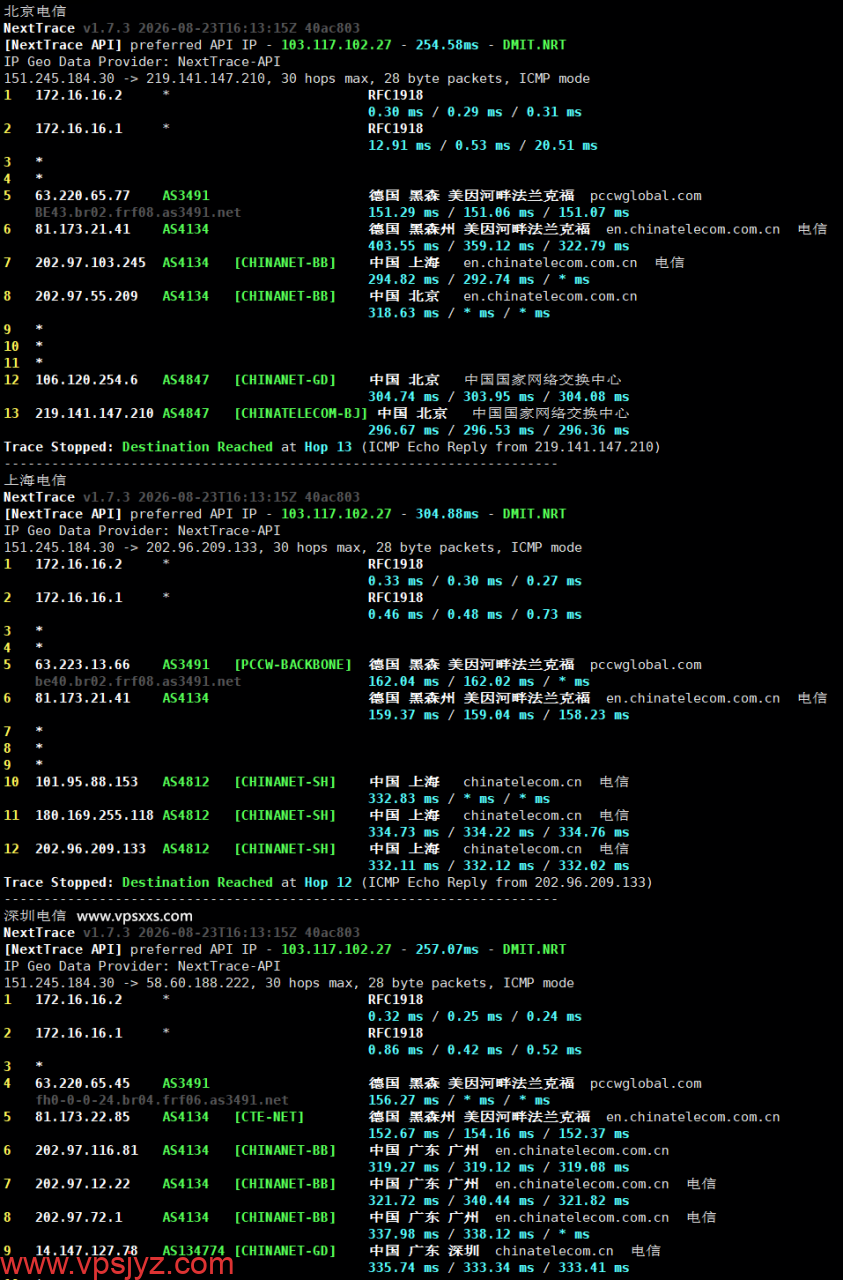Select hostname 'BE43.br02.frf08.as3491.net'

[x=138, y=212]
